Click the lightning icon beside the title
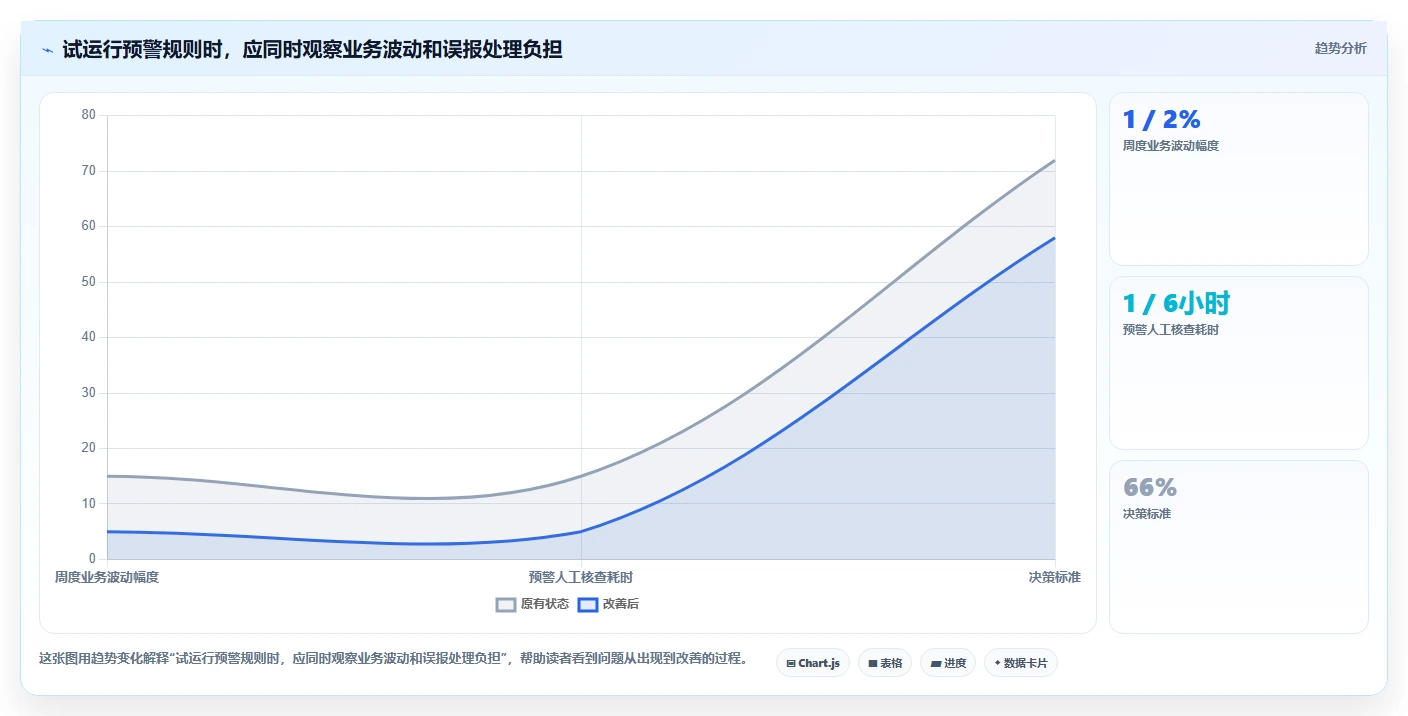Image resolution: width=1408 pixels, height=716 pixels. point(47,49)
